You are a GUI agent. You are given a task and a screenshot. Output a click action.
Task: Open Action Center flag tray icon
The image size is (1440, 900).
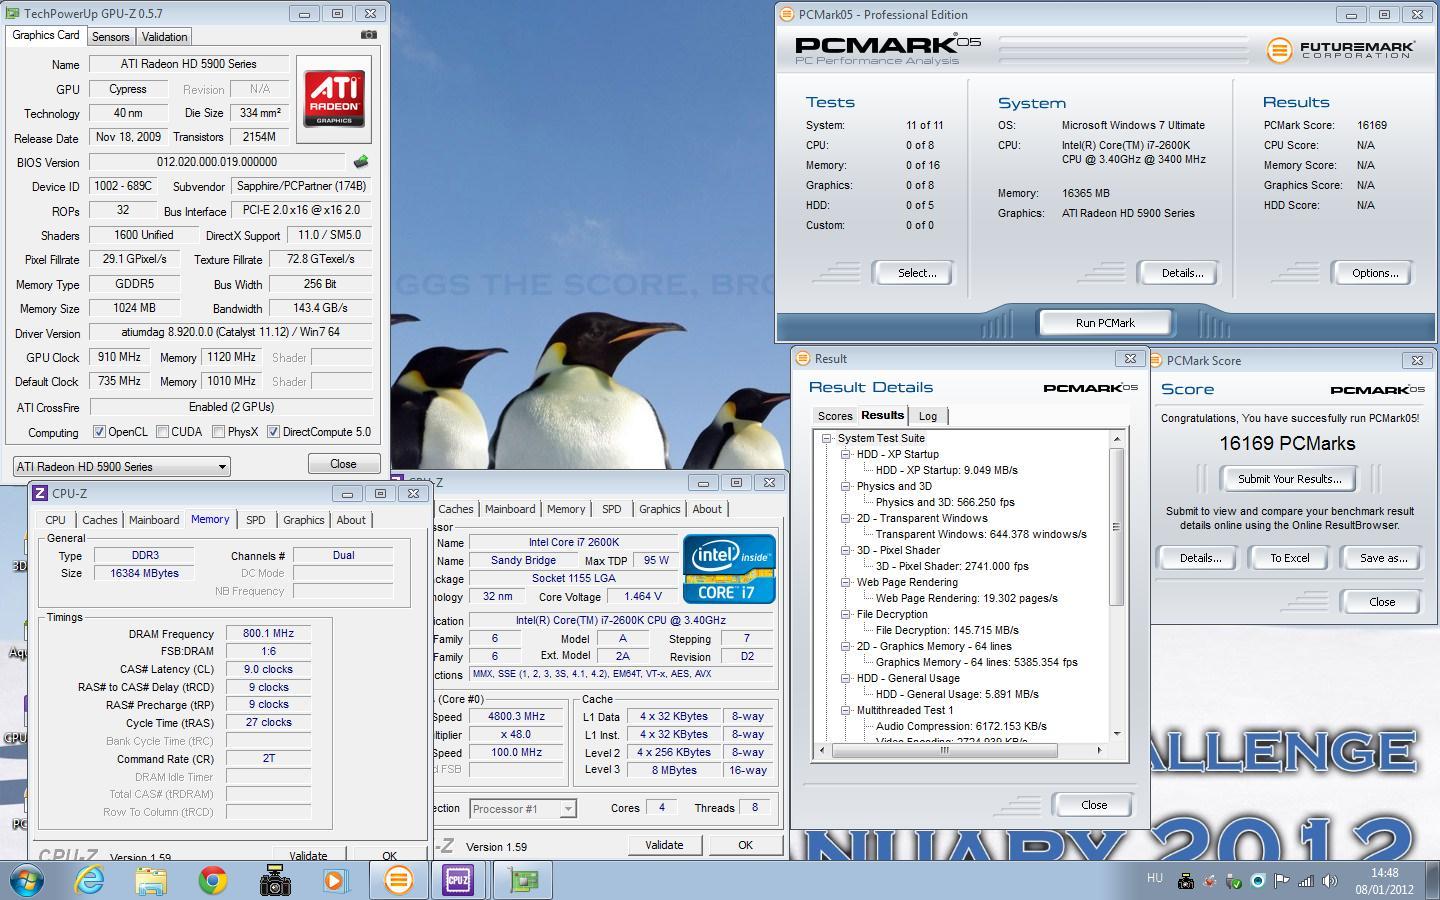(1282, 881)
